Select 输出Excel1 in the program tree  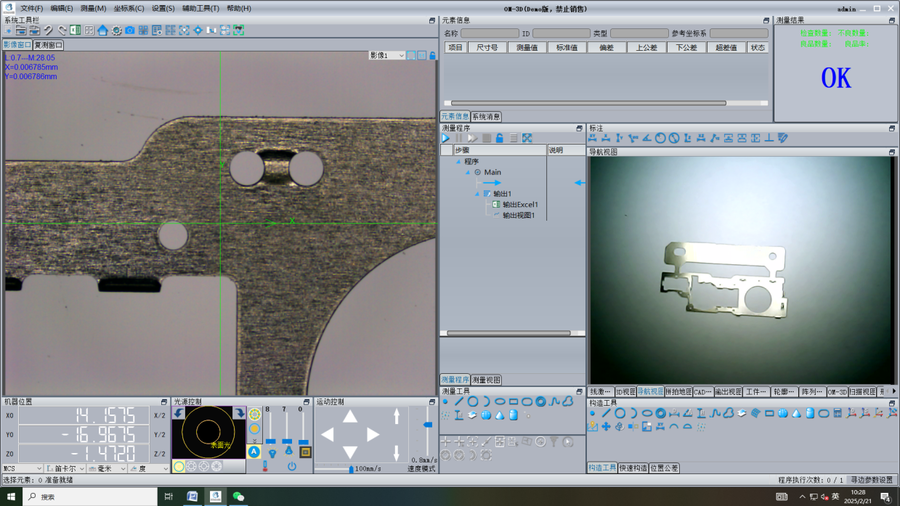click(519, 205)
